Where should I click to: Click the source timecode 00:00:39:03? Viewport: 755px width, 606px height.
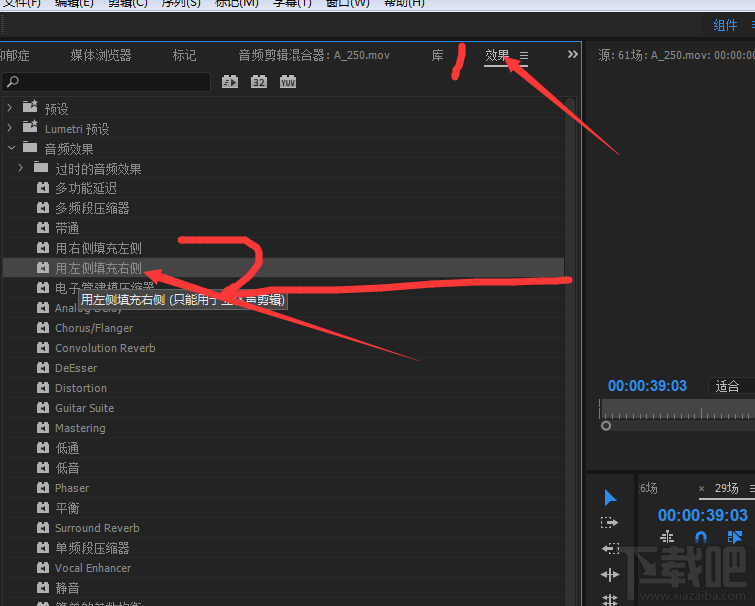647,386
